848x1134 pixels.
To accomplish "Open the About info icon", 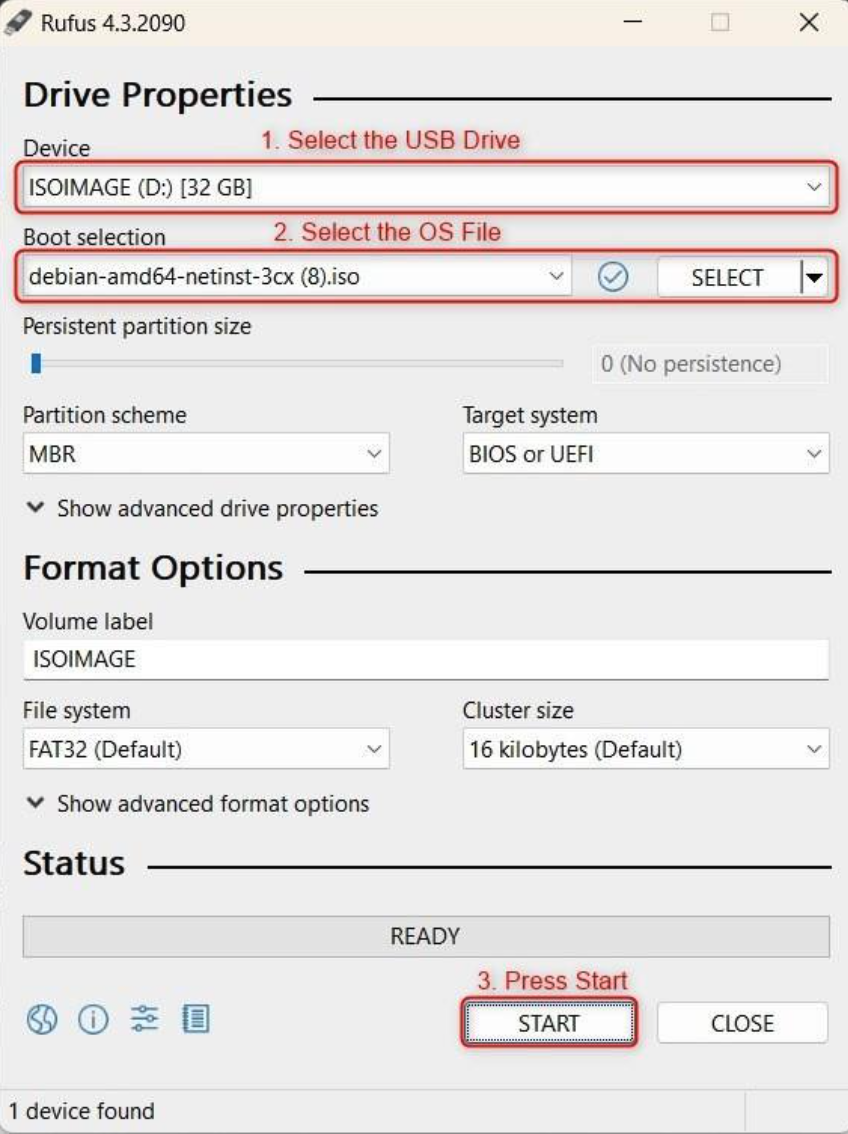I will [93, 1020].
